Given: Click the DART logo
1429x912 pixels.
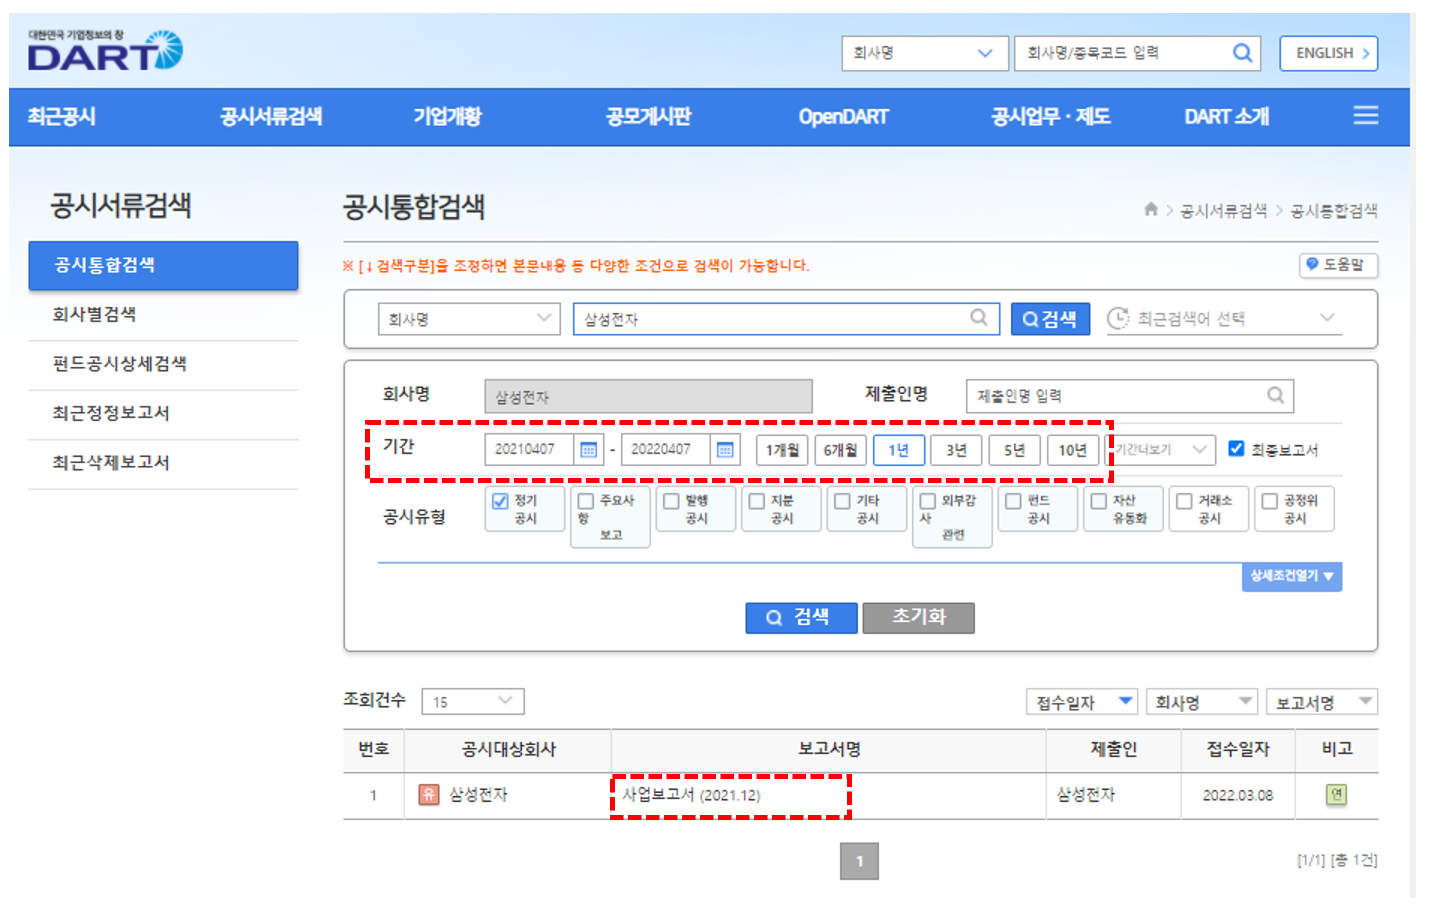Looking at the screenshot, I should (105, 50).
